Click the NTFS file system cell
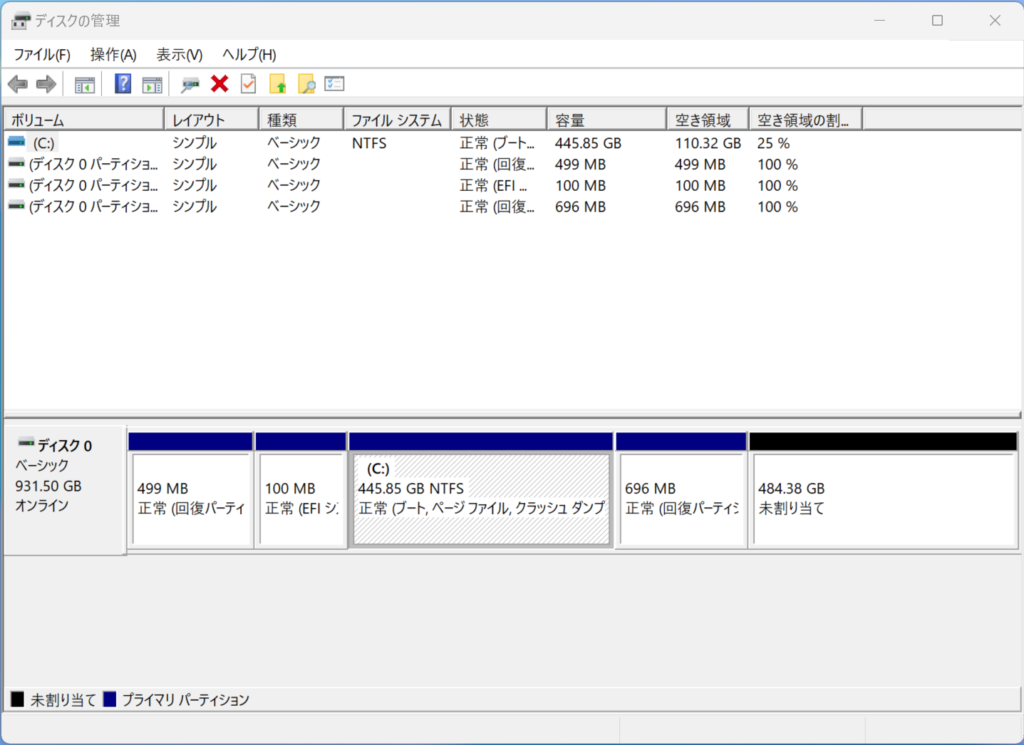The height and width of the screenshot is (745, 1024). 369,143
